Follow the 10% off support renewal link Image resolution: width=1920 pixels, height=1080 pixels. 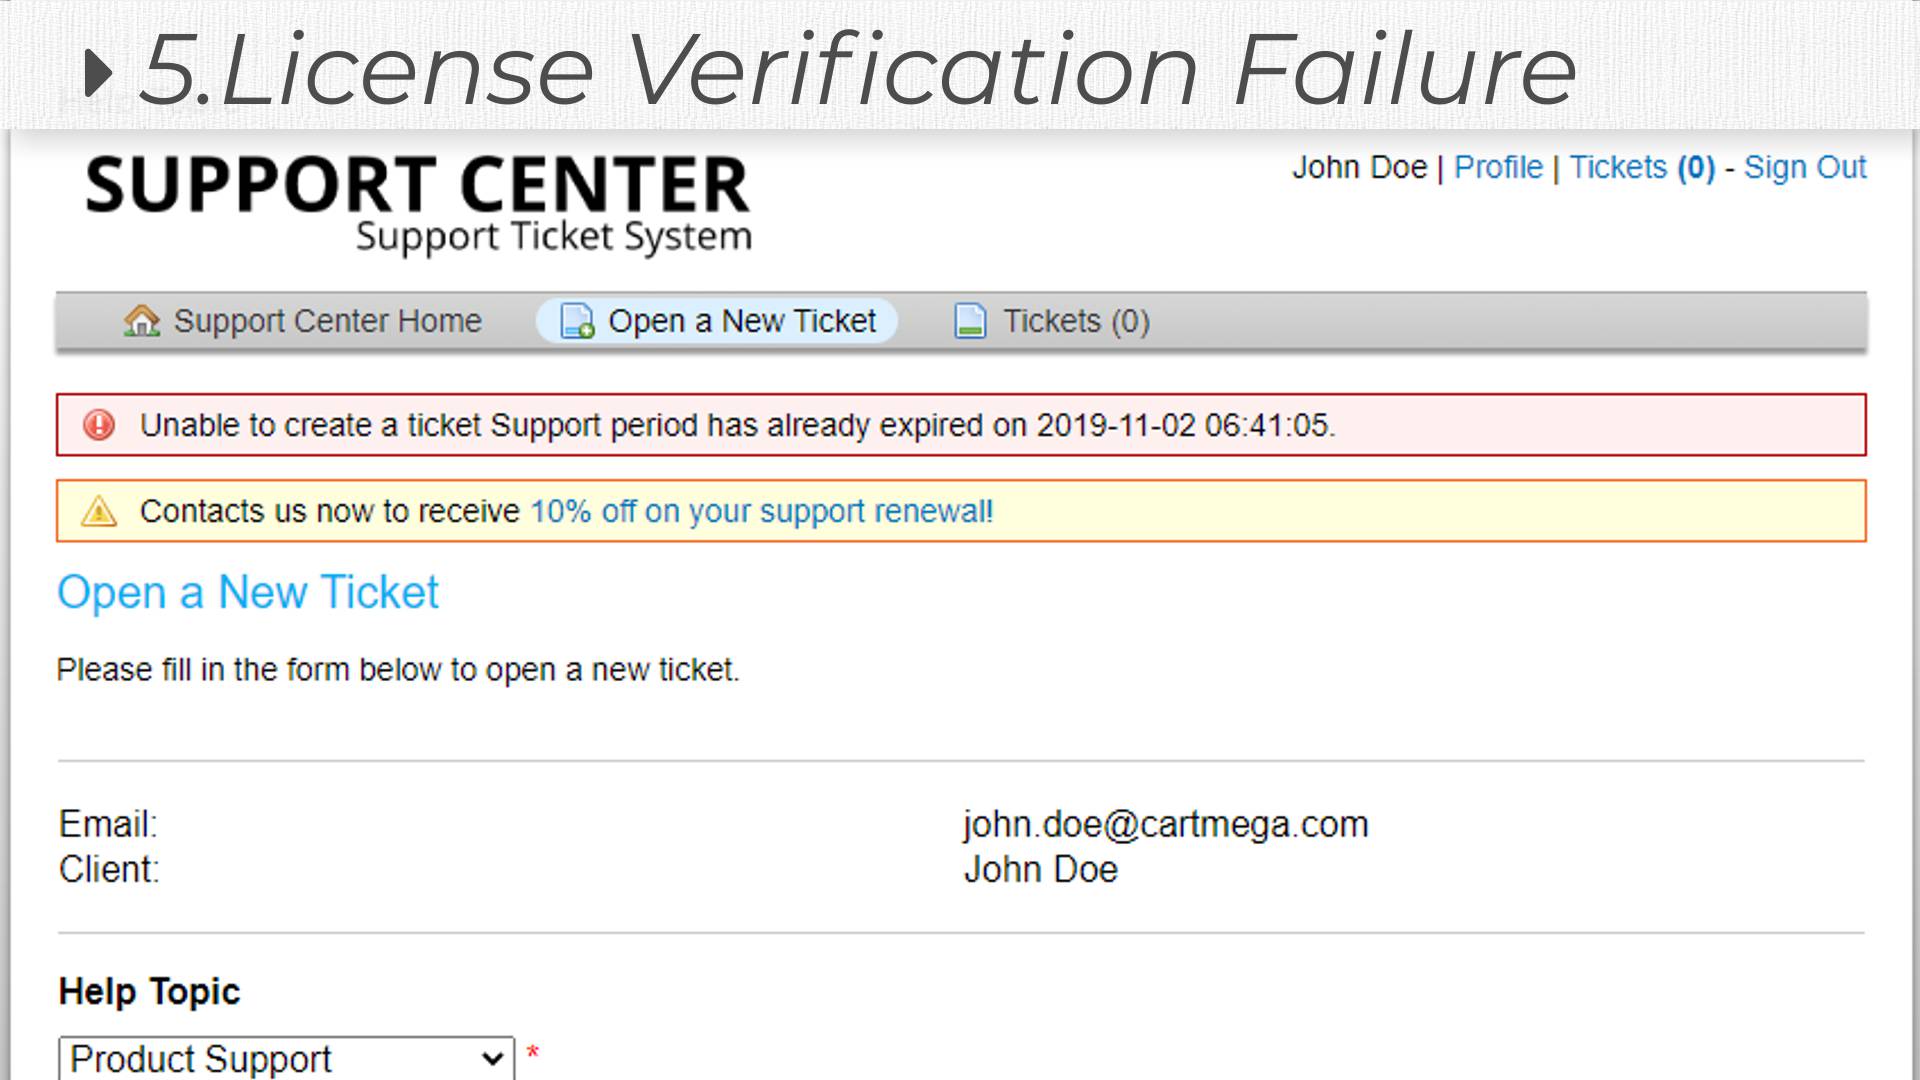[761, 511]
